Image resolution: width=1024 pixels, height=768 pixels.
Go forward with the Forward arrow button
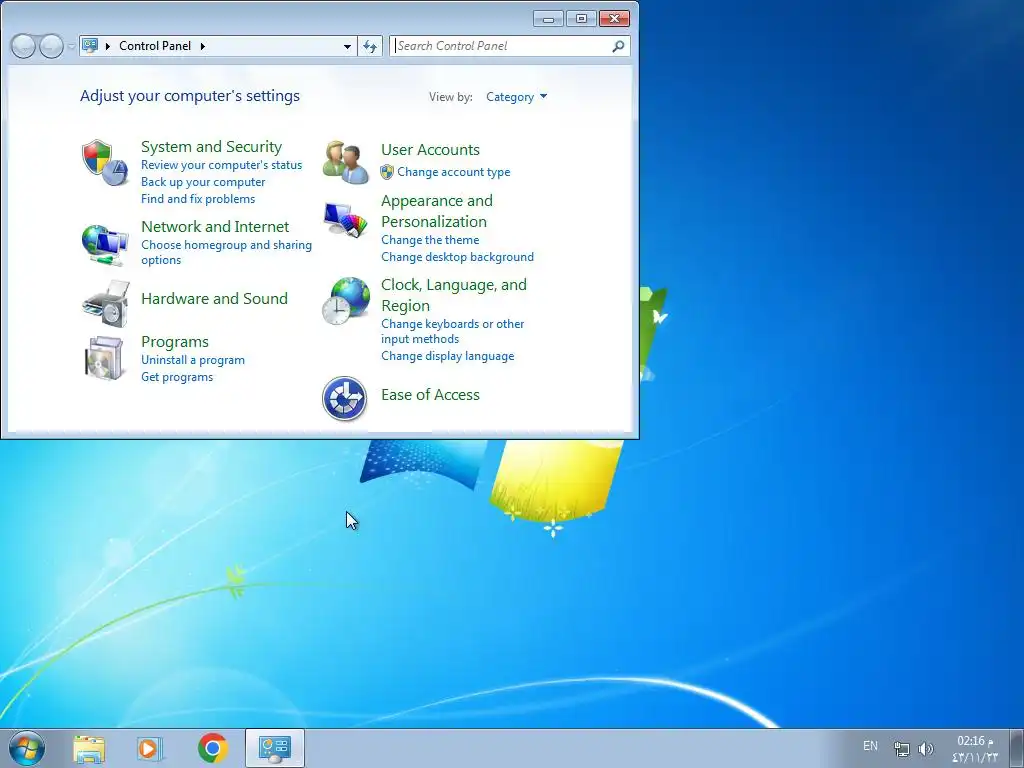(51, 46)
